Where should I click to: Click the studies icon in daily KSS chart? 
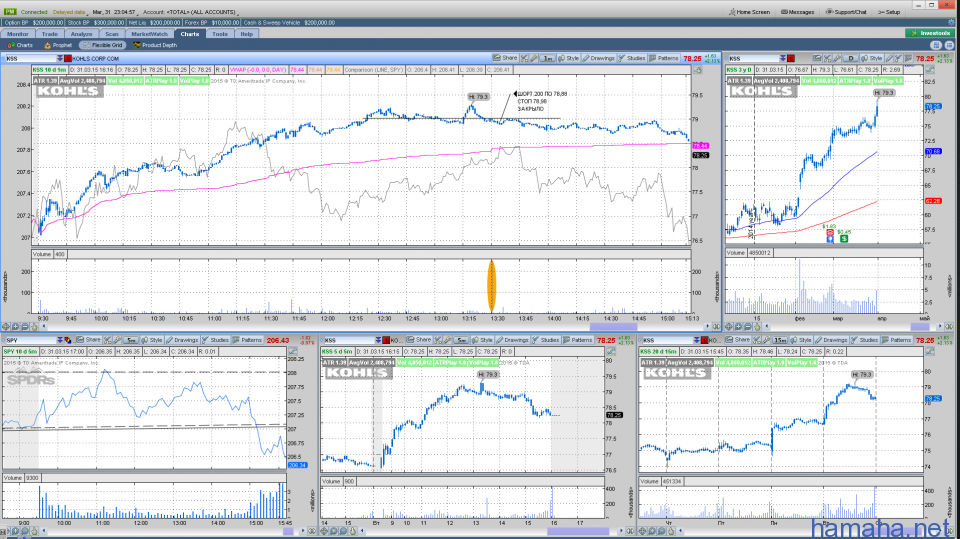tap(899, 58)
